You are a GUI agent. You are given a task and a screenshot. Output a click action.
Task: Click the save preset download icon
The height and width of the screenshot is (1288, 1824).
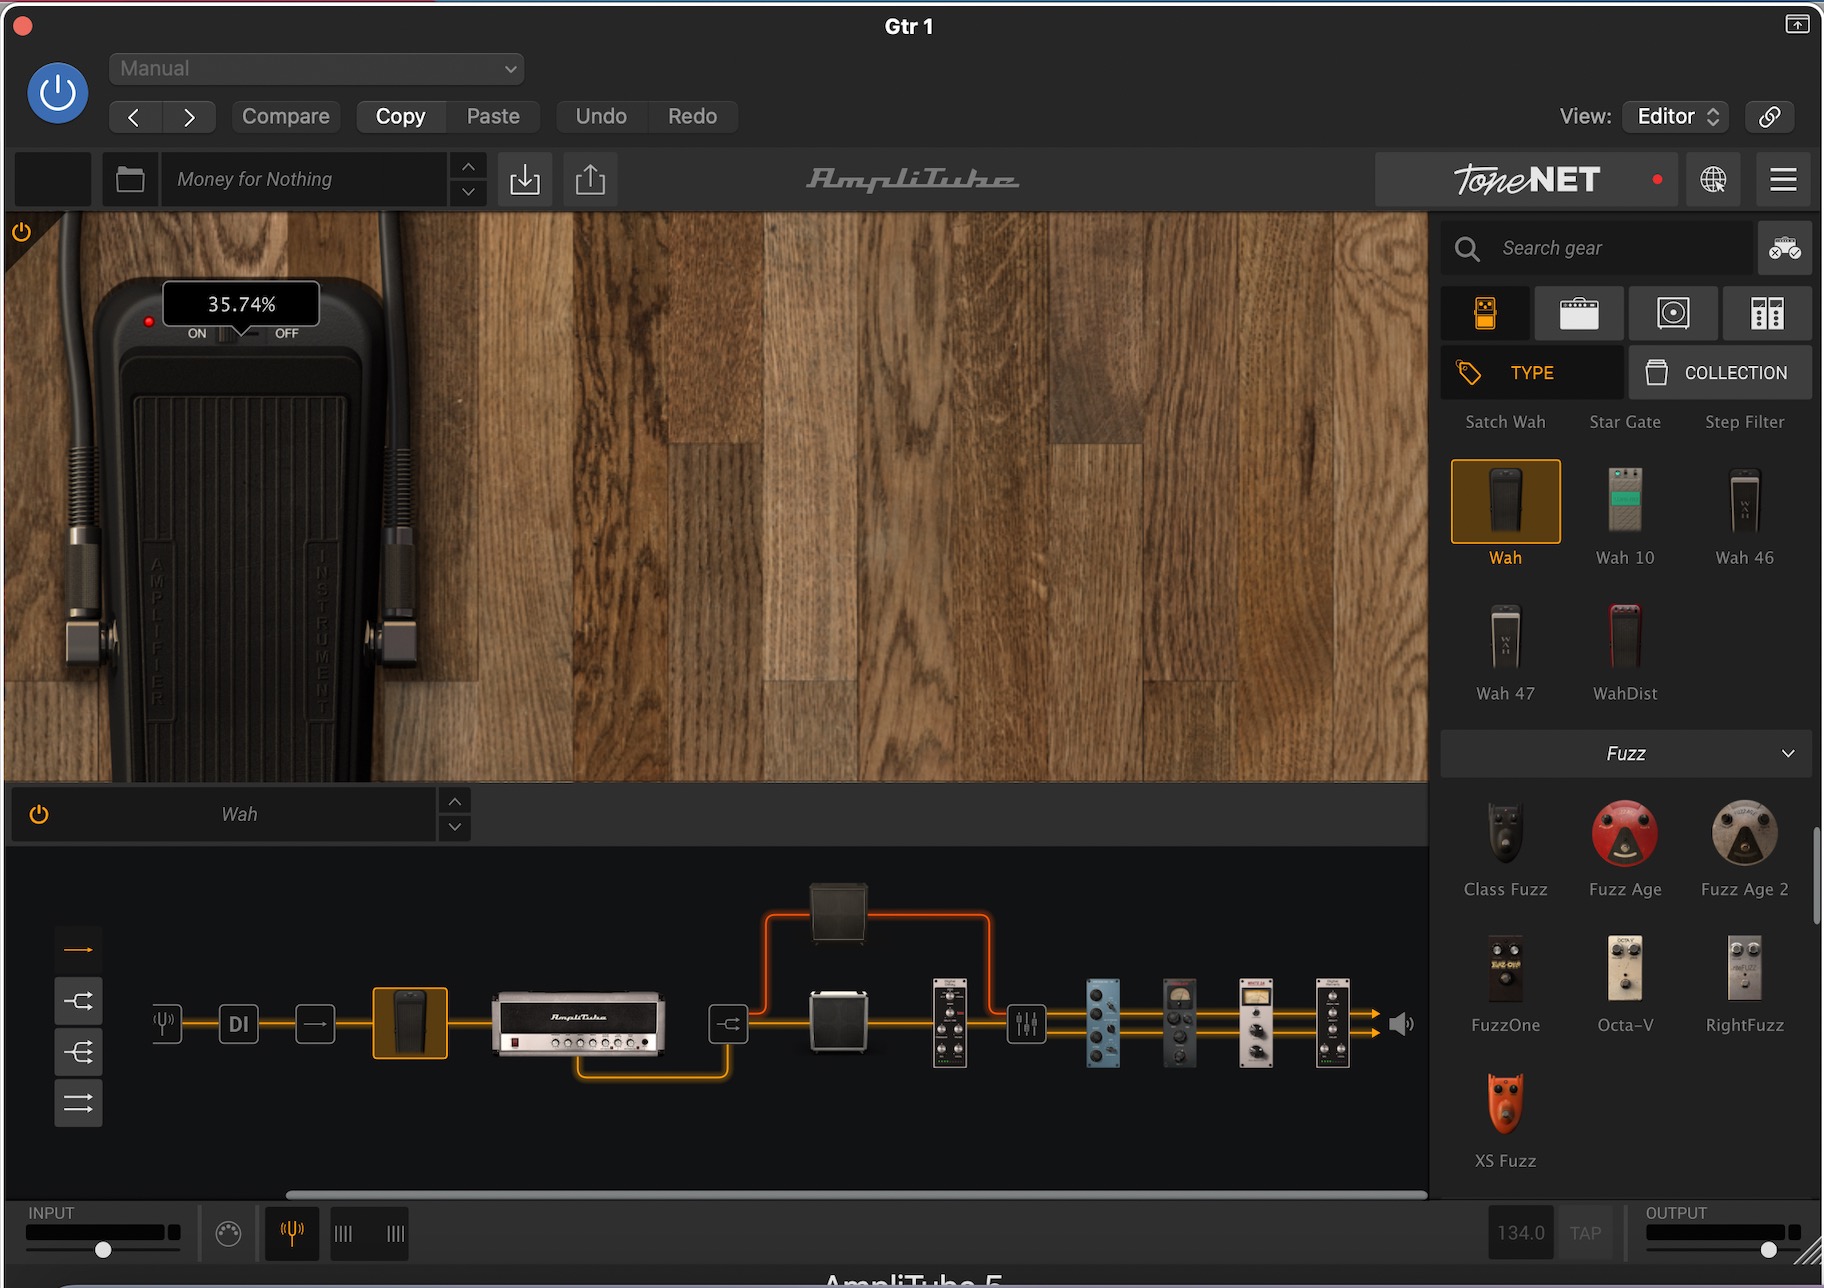(524, 179)
